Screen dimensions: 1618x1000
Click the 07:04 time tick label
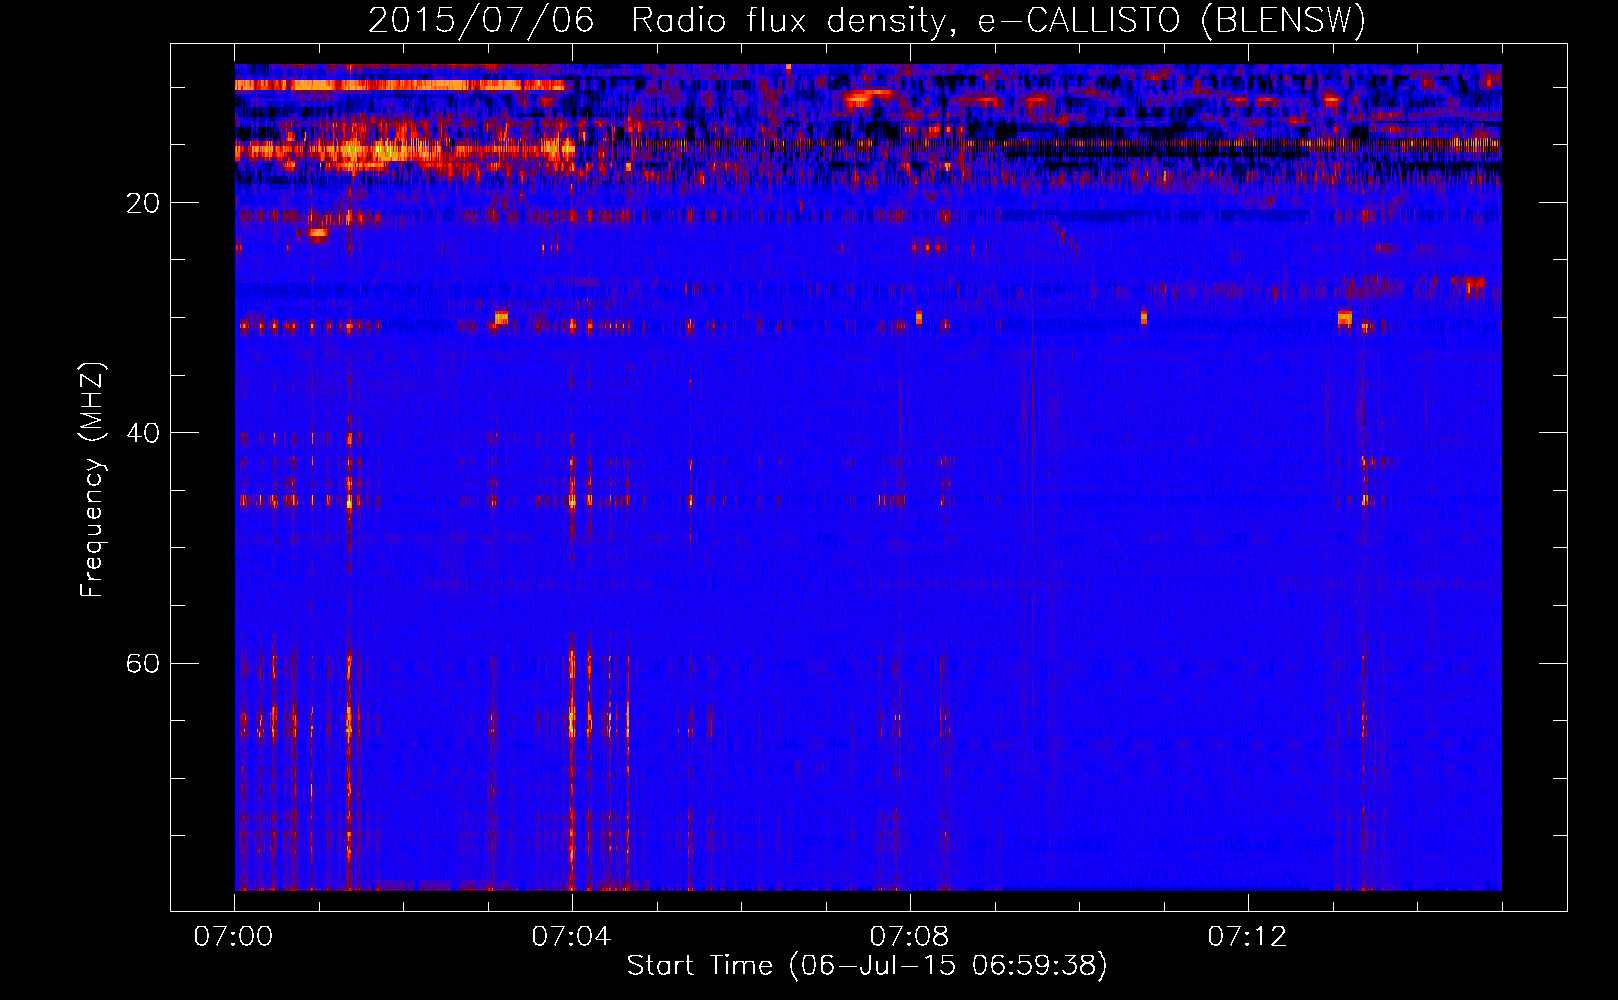[571, 937]
